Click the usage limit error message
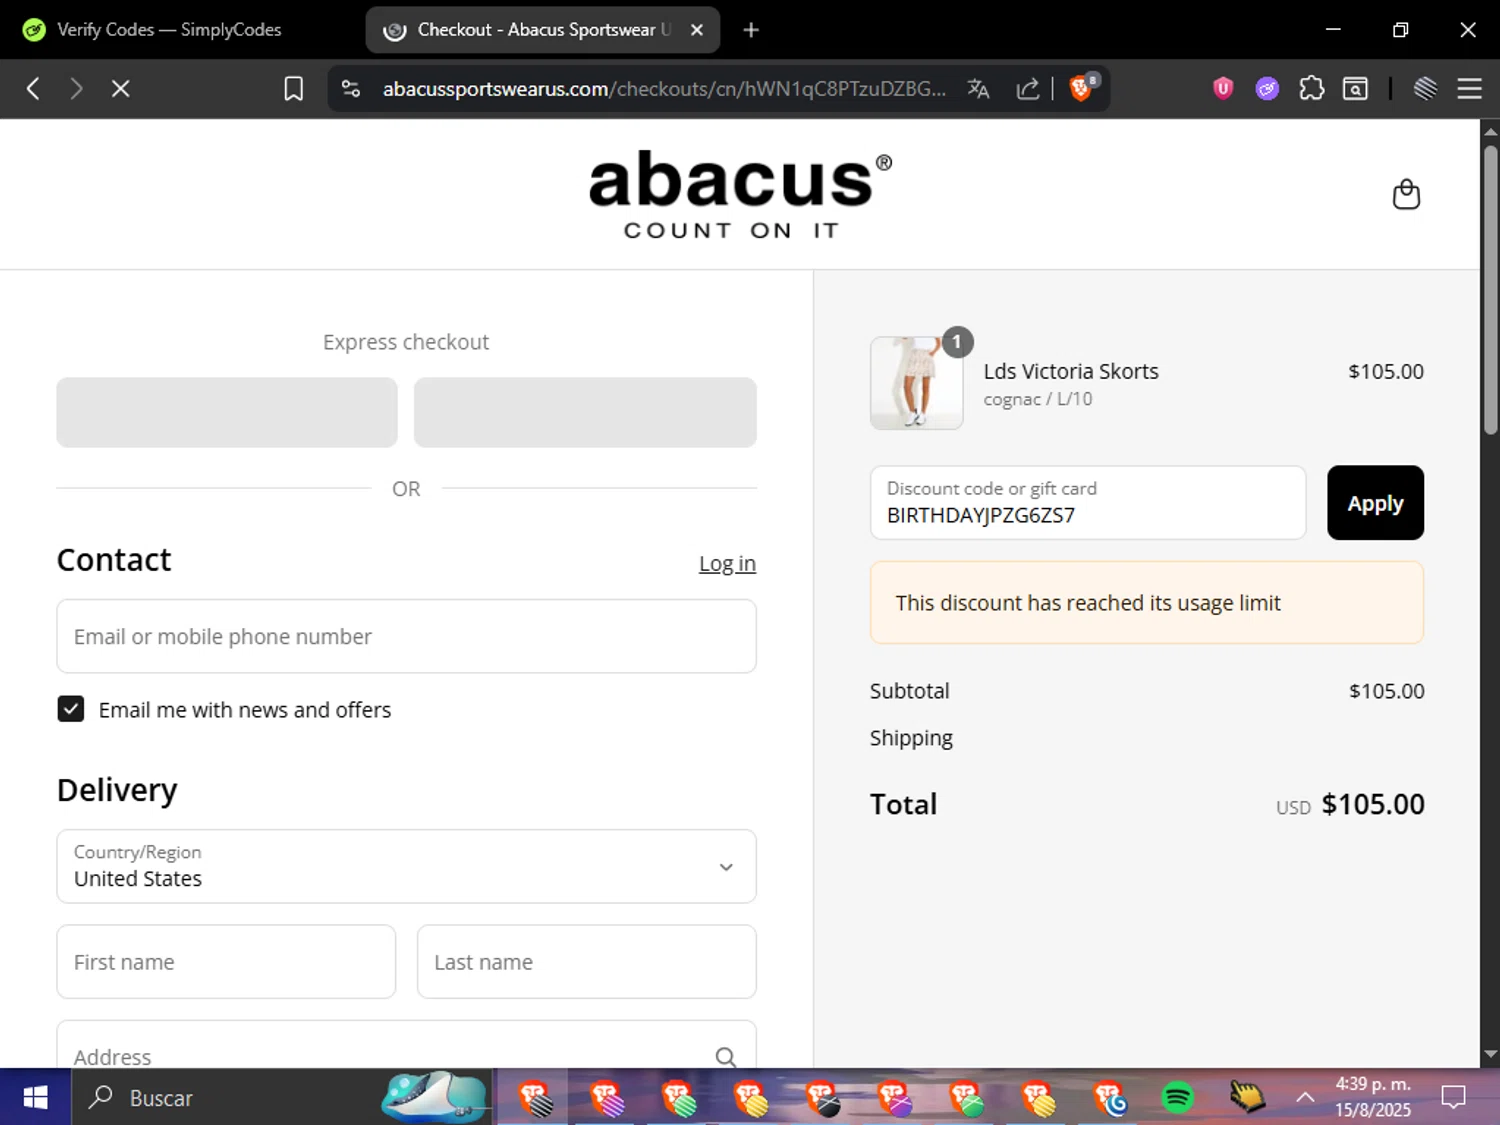Viewport: 1500px width, 1125px height. point(1147,602)
